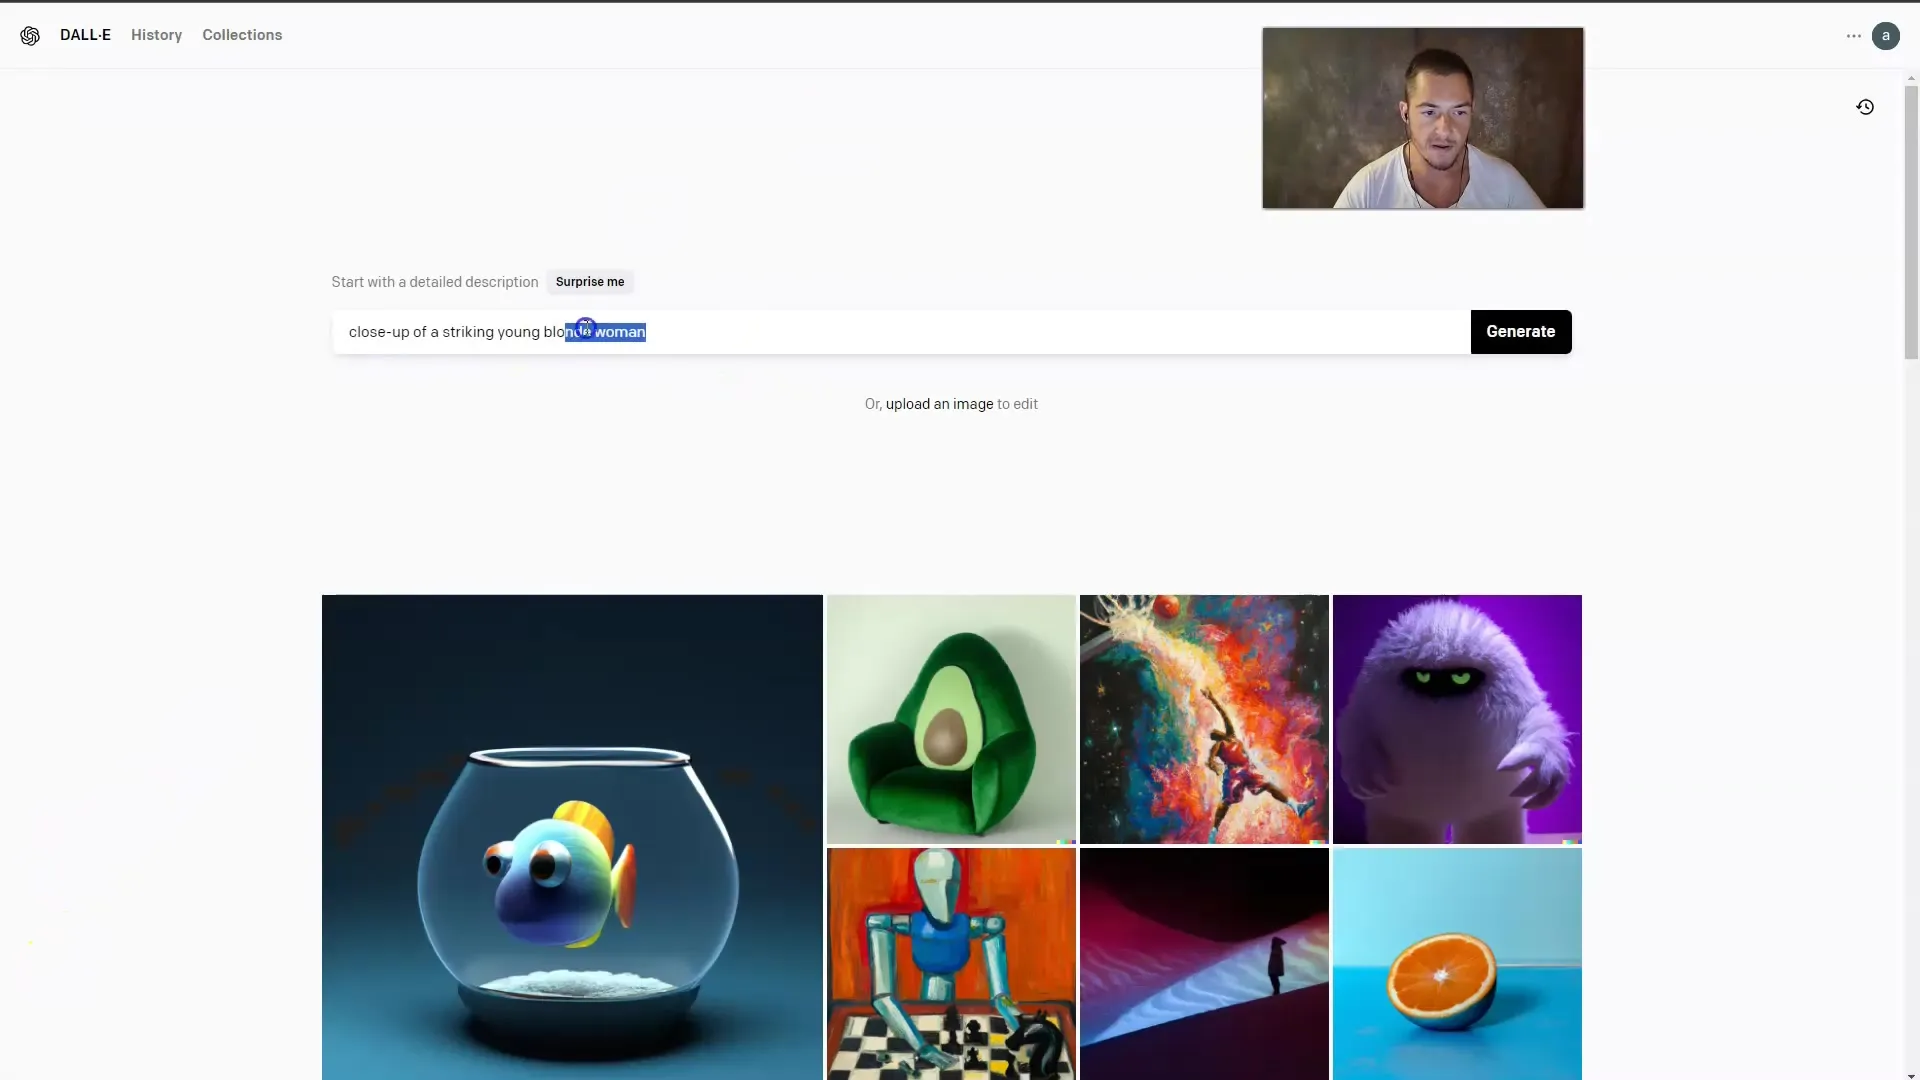Viewport: 1920px width, 1080px height.
Task: Click the prompt input text field
Action: [901, 331]
